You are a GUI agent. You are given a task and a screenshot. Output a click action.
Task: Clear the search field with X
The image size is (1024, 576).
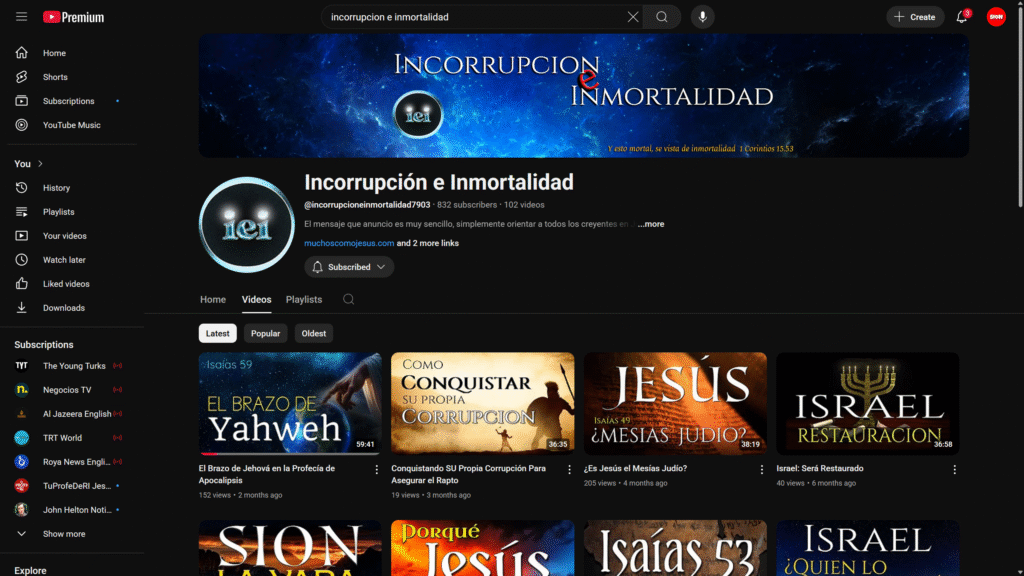click(633, 17)
